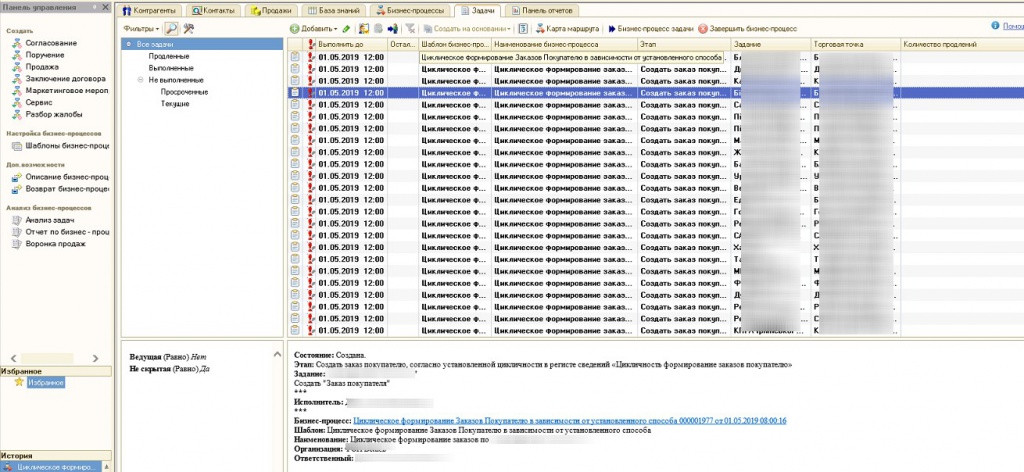This screenshot has width=1024, height=472.
Task: Sort by the Этап column header
Action: [x=684, y=44]
